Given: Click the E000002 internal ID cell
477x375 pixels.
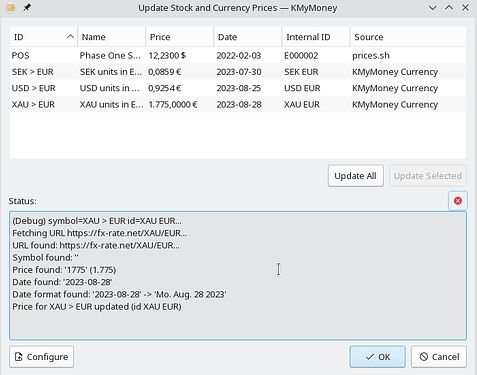Looking at the screenshot, I should pyautogui.click(x=316, y=55).
